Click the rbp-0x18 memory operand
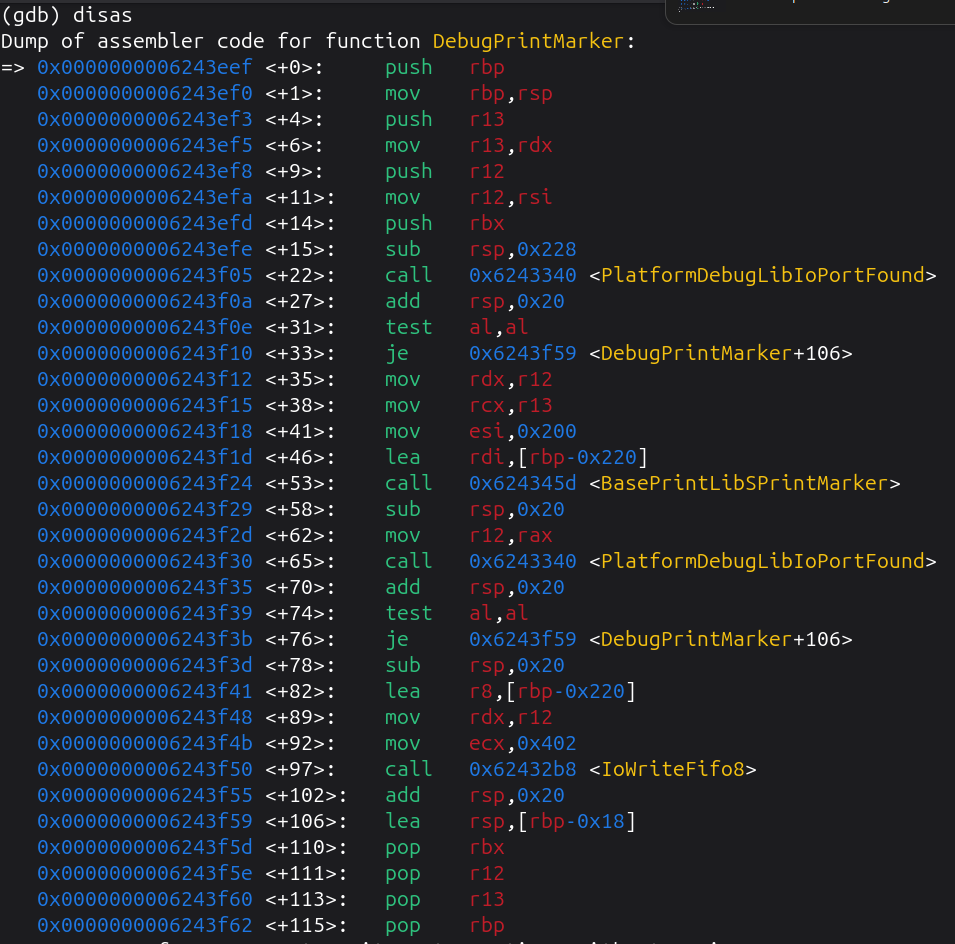The height and width of the screenshot is (944, 955). point(577,822)
